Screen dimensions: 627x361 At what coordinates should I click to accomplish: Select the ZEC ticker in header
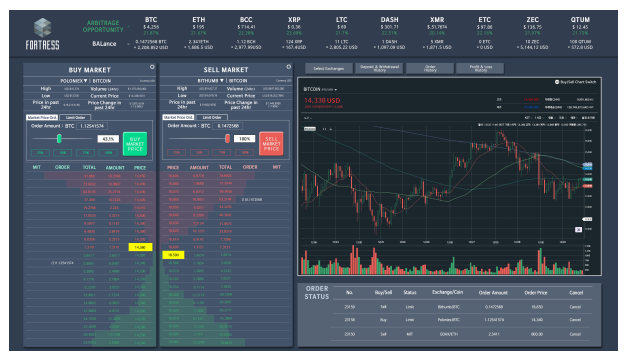point(532,20)
